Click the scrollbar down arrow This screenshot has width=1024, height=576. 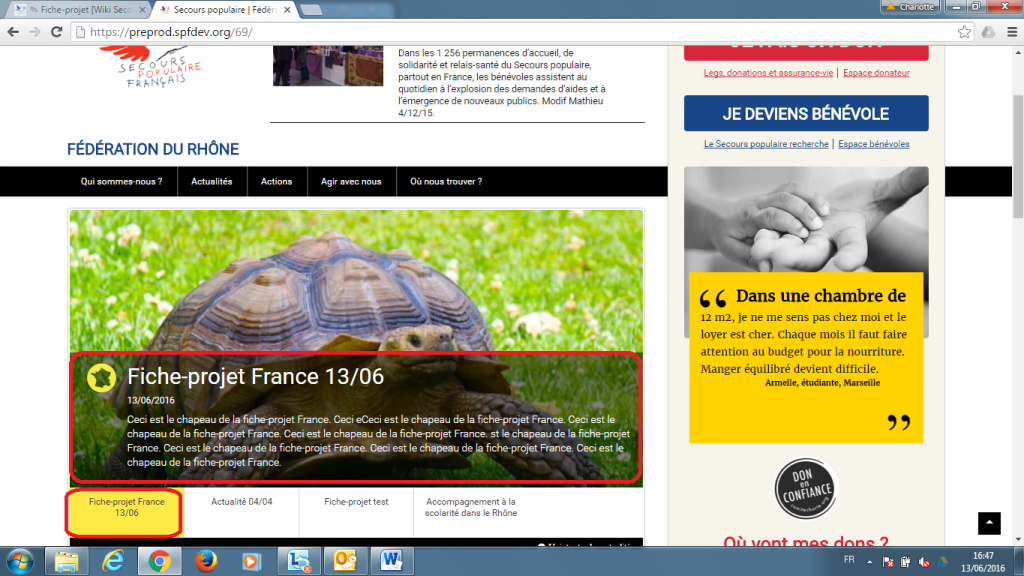click(1018, 540)
